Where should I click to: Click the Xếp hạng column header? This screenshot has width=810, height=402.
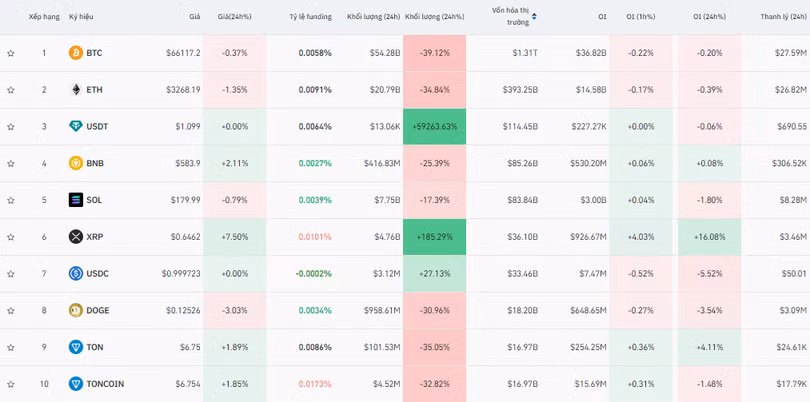44,17
